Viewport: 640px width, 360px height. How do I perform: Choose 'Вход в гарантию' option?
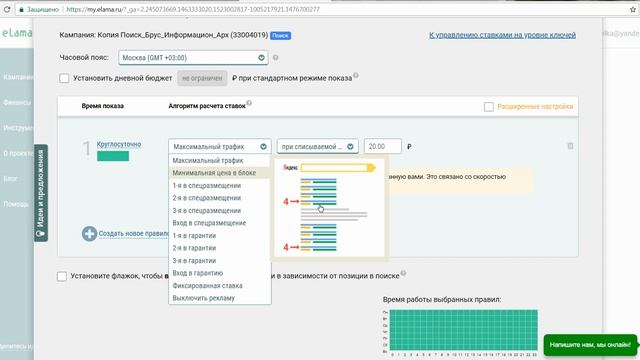220,273
